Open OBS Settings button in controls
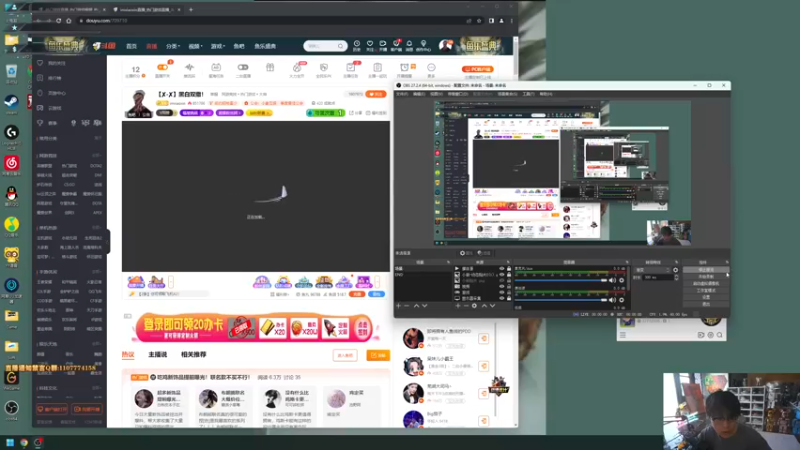Screen dimensions: 800x450 [x=706, y=297]
